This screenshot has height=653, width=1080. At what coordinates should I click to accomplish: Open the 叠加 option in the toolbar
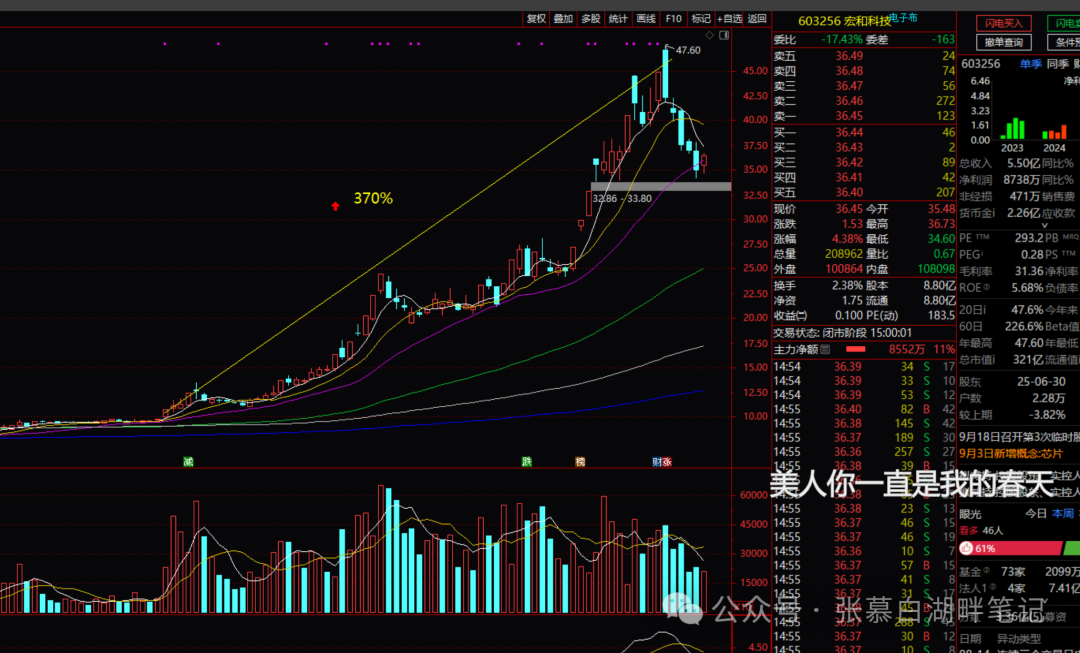coord(563,19)
